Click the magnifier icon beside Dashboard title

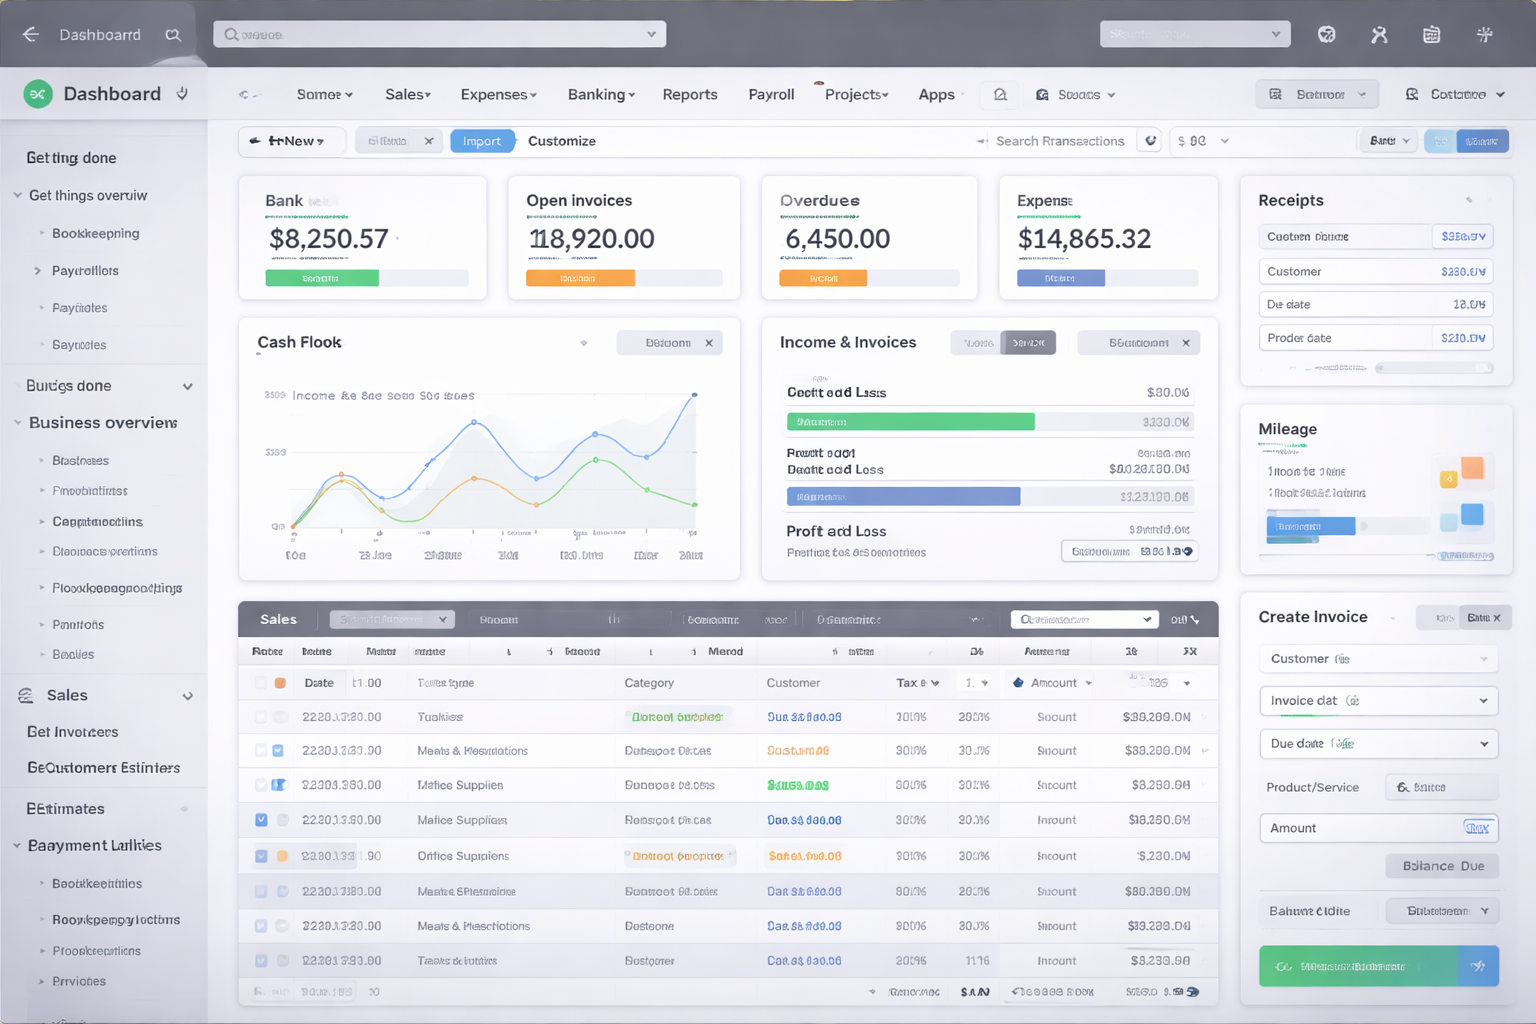(173, 35)
